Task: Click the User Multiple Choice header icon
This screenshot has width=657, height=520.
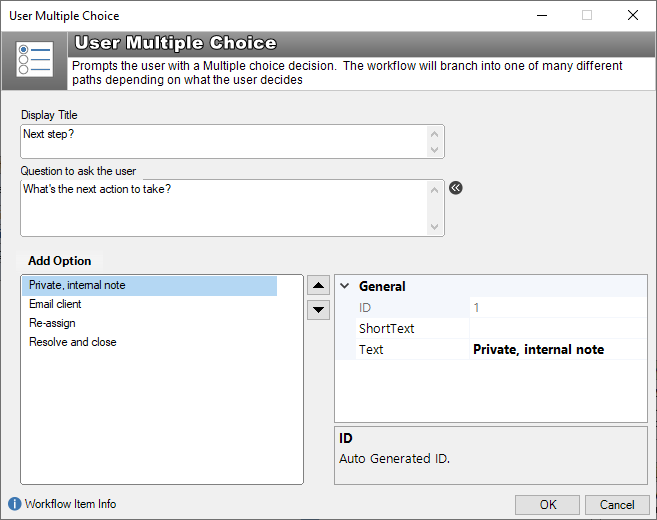Action: tap(34, 59)
